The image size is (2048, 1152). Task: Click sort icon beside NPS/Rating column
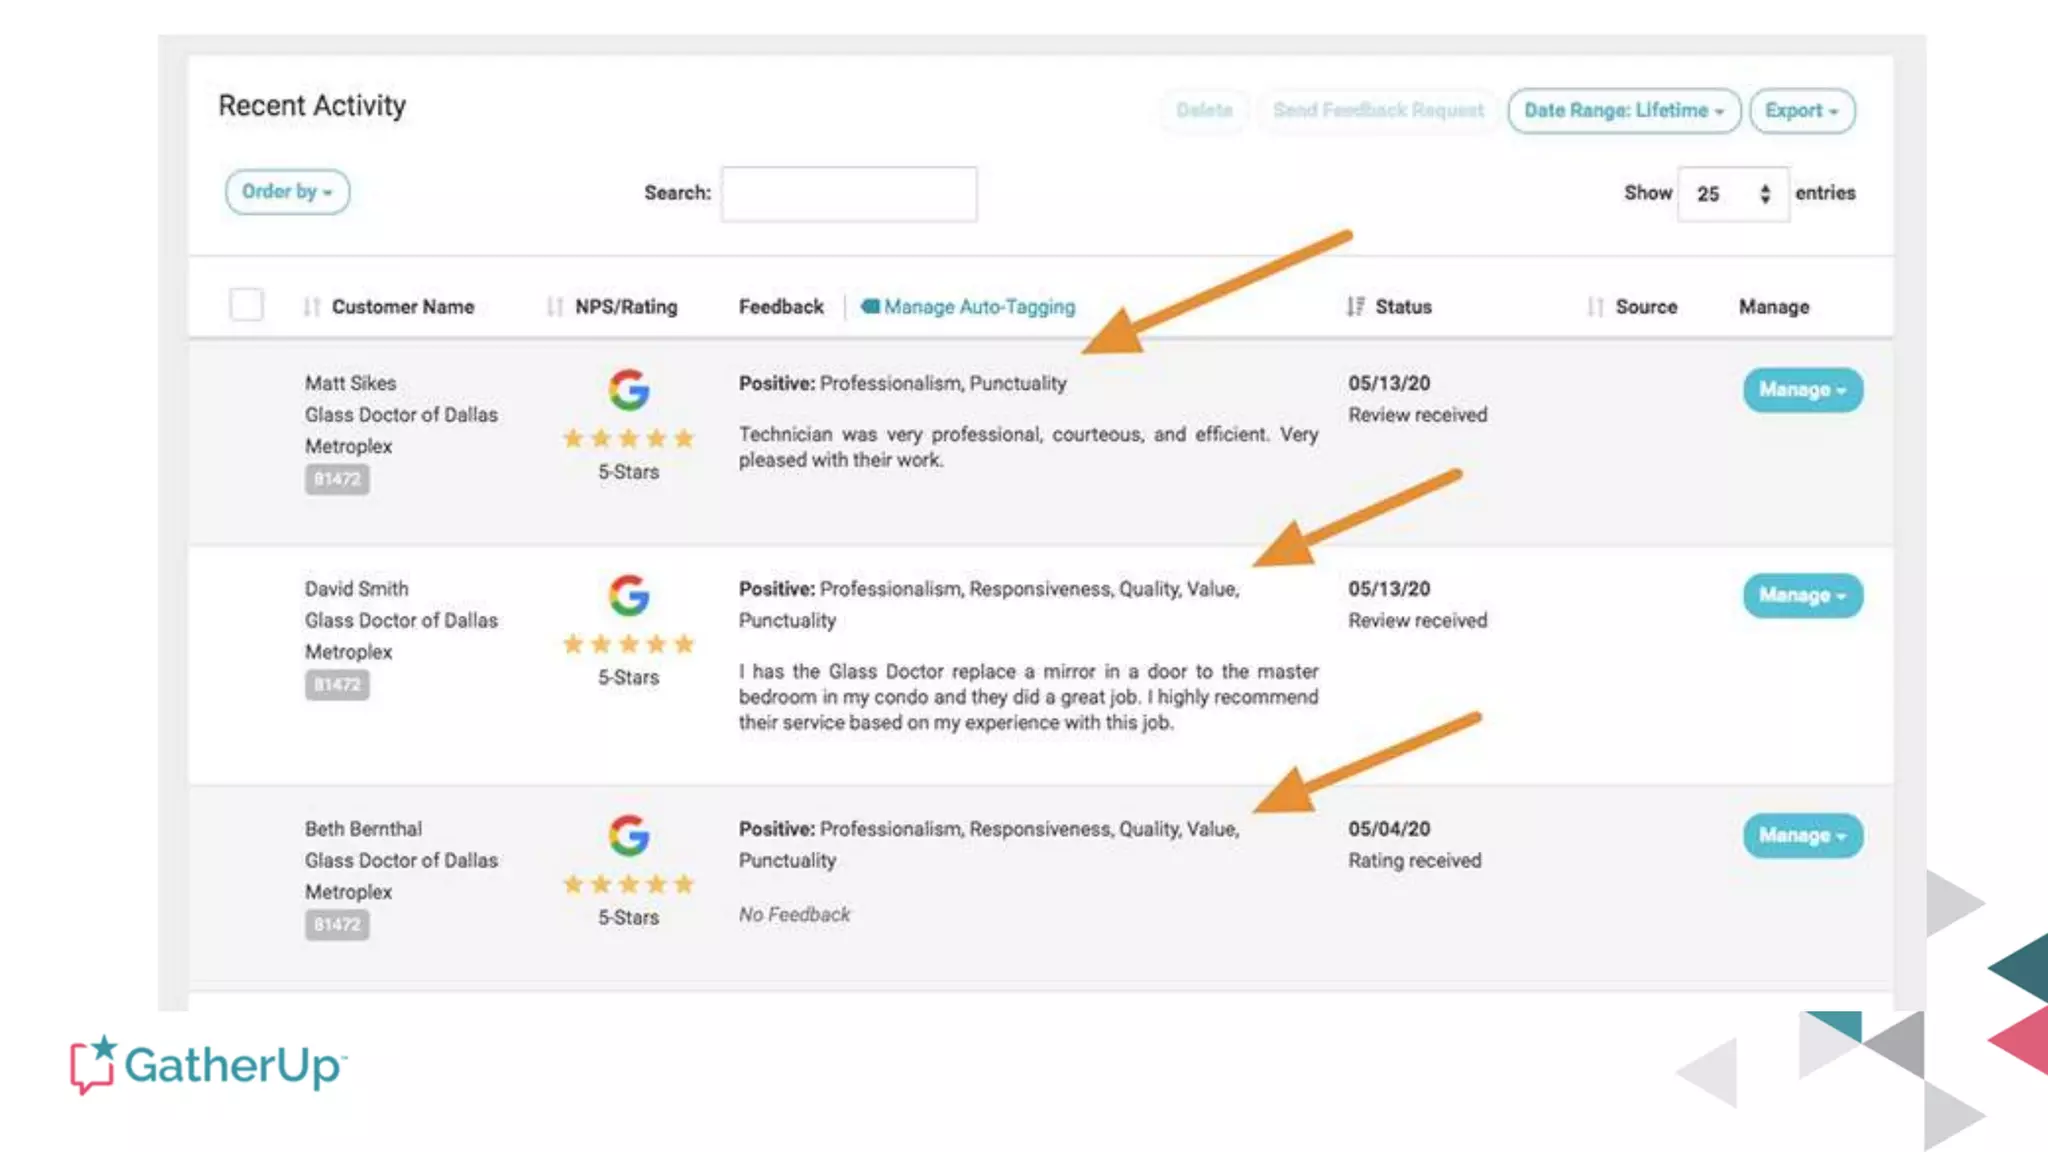click(x=555, y=307)
